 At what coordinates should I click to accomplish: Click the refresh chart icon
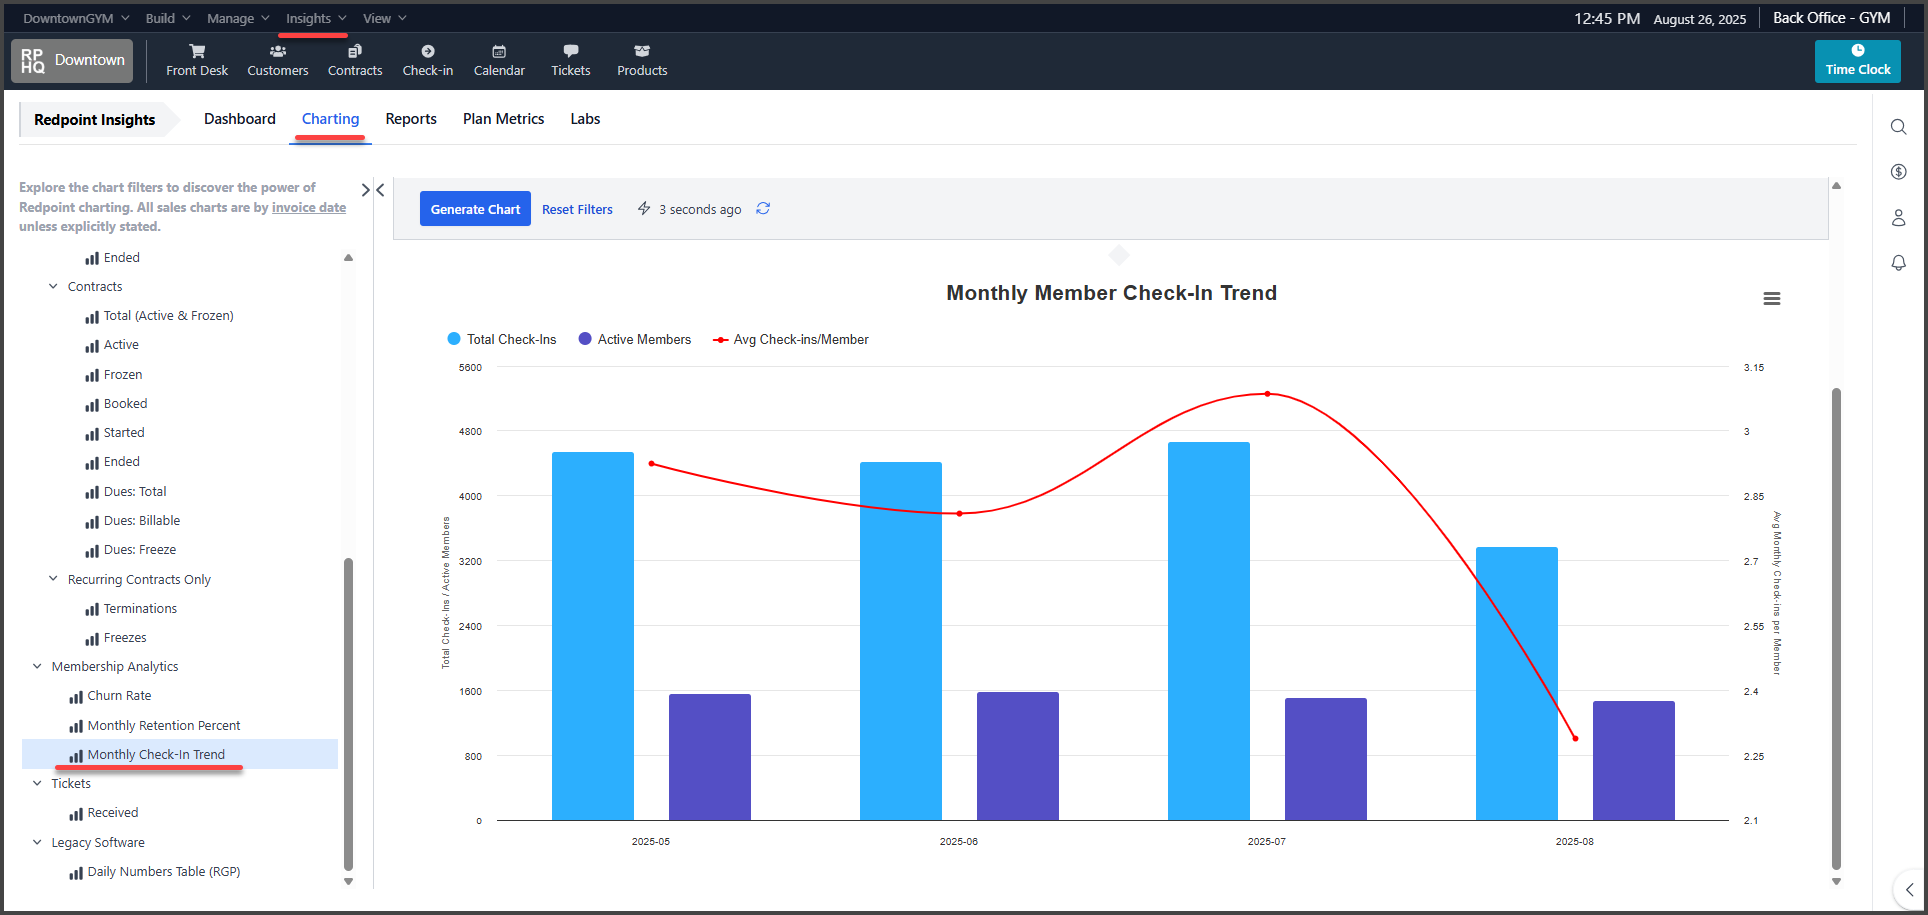[763, 208]
